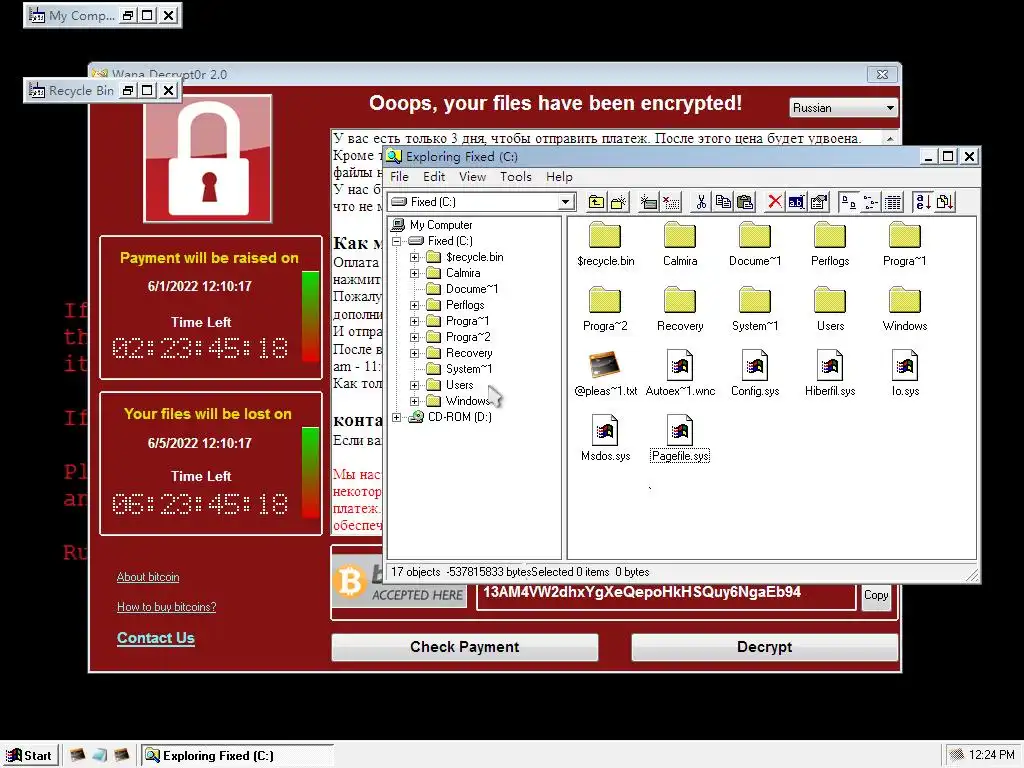The height and width of the screenshot is (768, 1024).
Task: Switch to Large Icons view
Action: click(848, 202)
